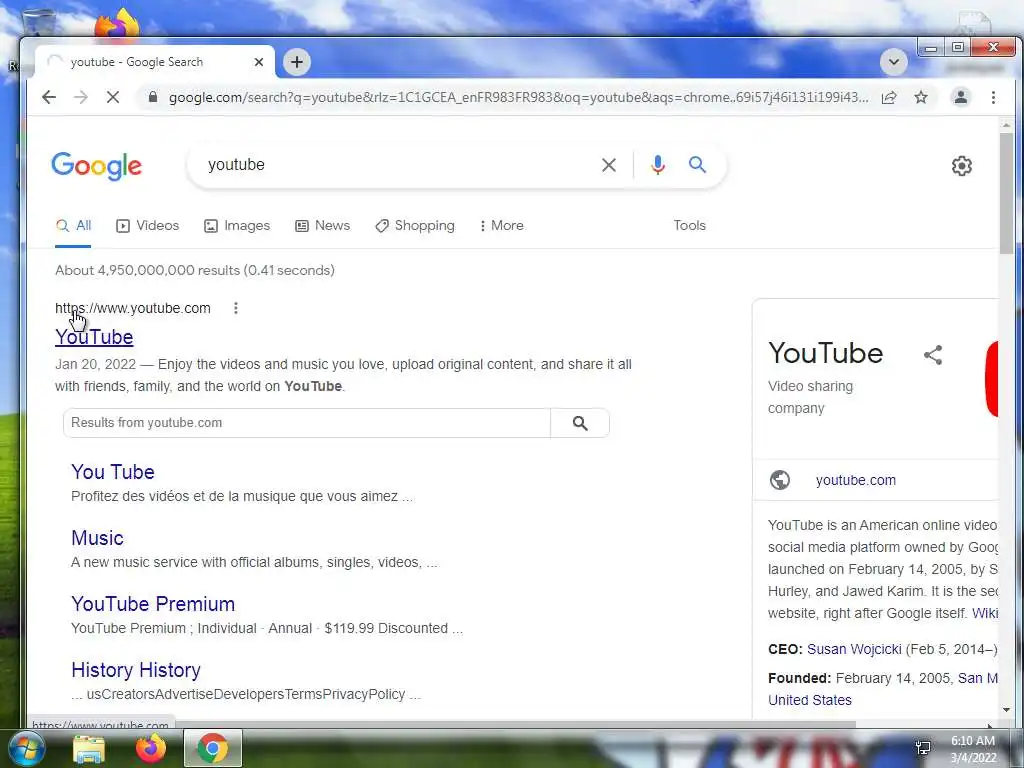Switch to the Shopping tab
Viewport: 1024px width, 768px height.
click(x=415, y=225)
